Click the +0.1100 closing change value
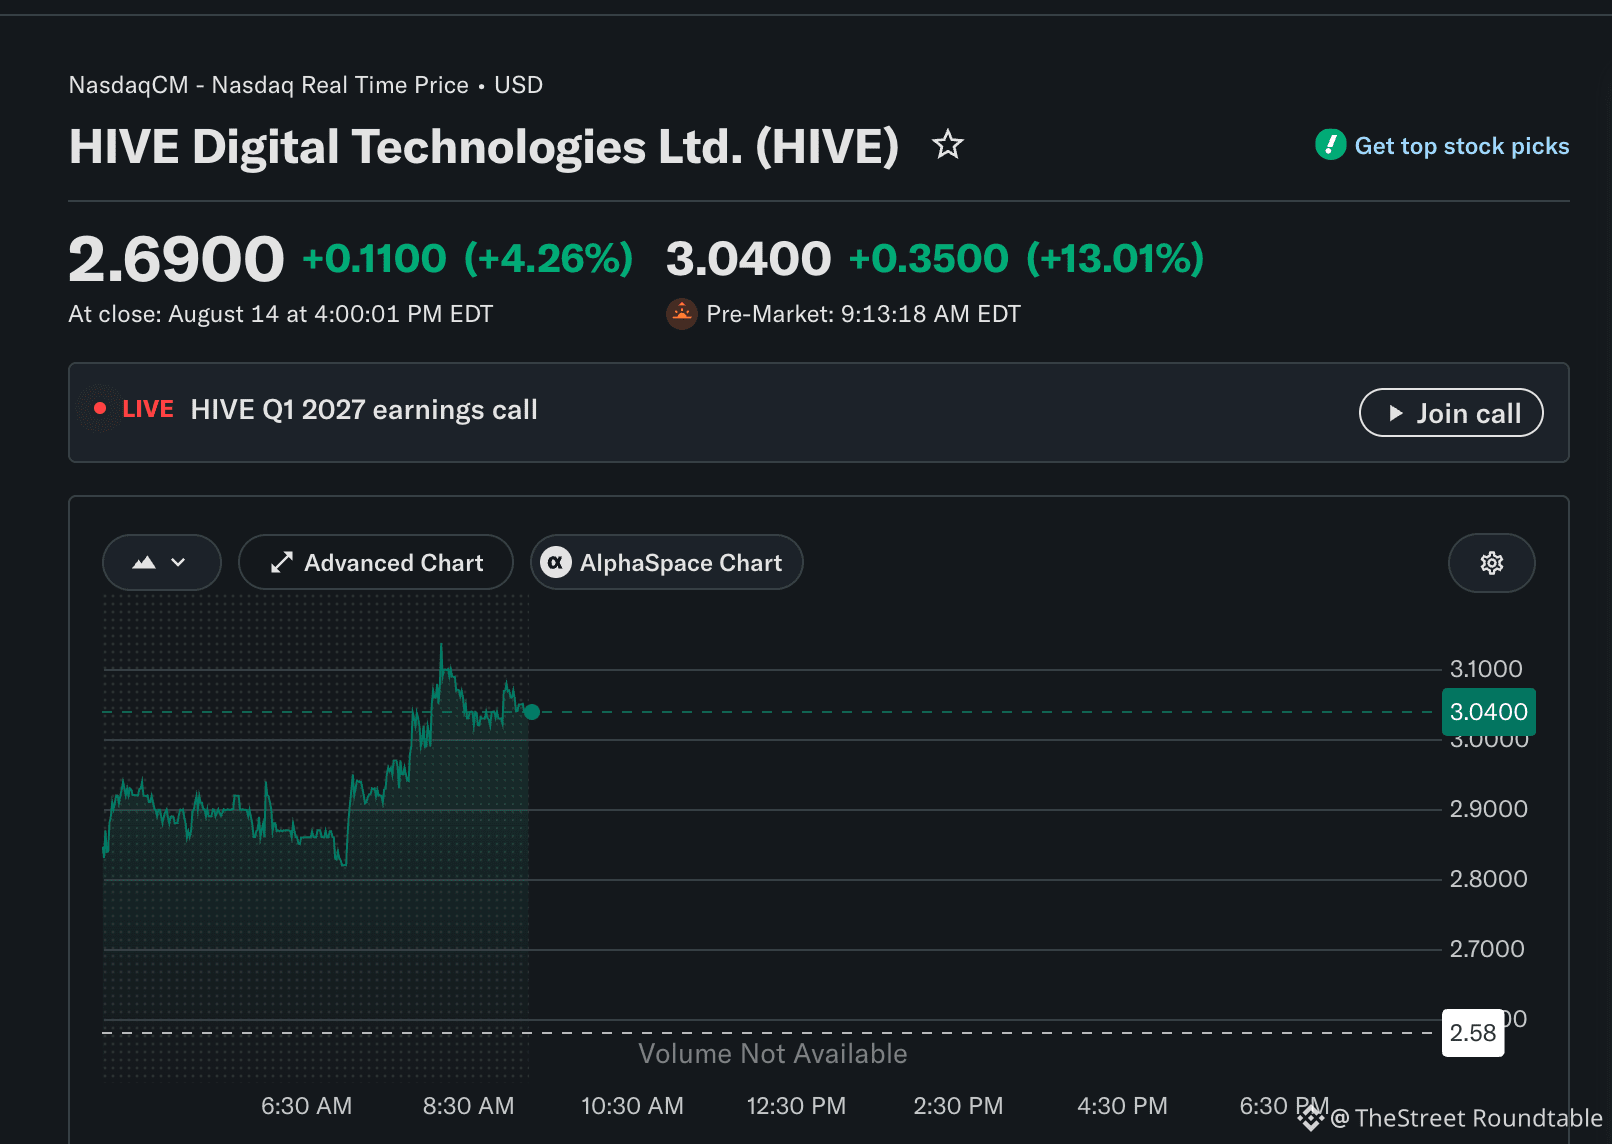The image size is (1612, 1144). coord(374,259)
